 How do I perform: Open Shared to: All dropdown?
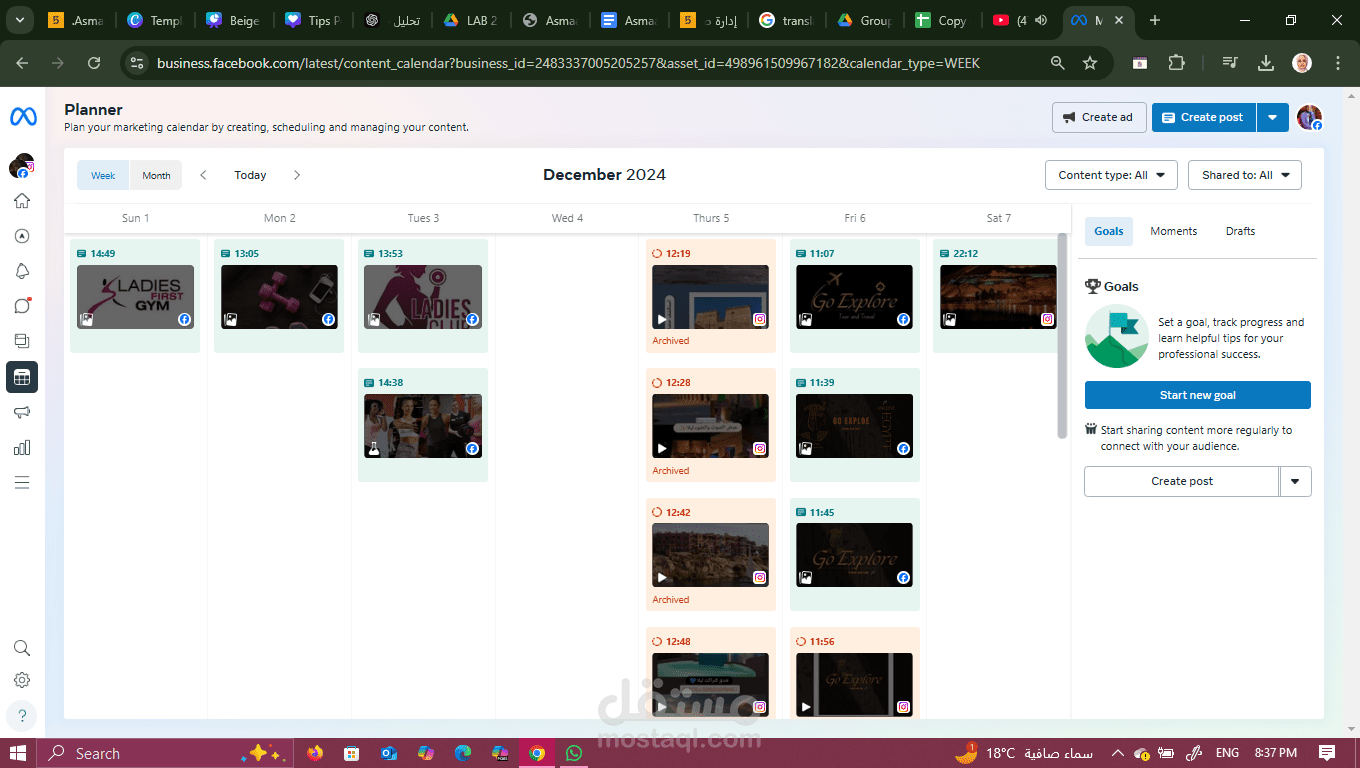pyautogui.click(x=1245, y=175)
